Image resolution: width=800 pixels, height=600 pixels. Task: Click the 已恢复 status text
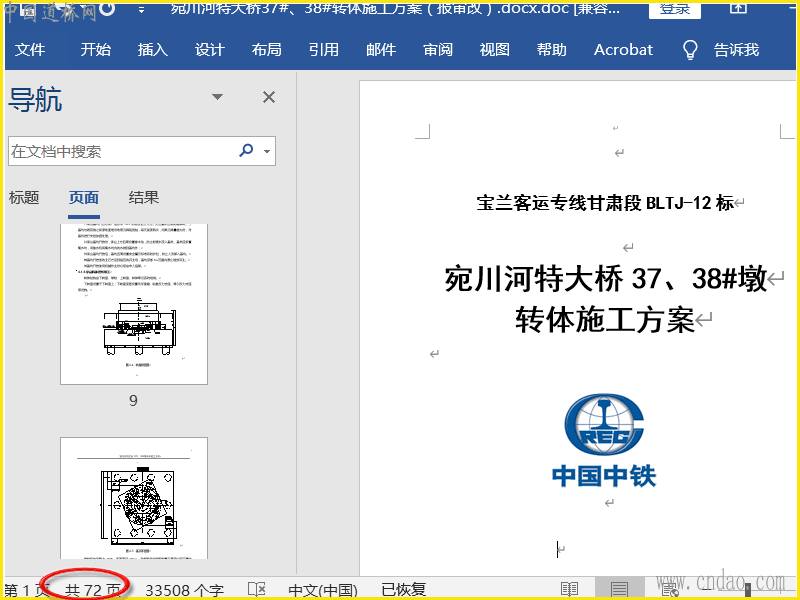pyautogui.click(x=403, y=590)
